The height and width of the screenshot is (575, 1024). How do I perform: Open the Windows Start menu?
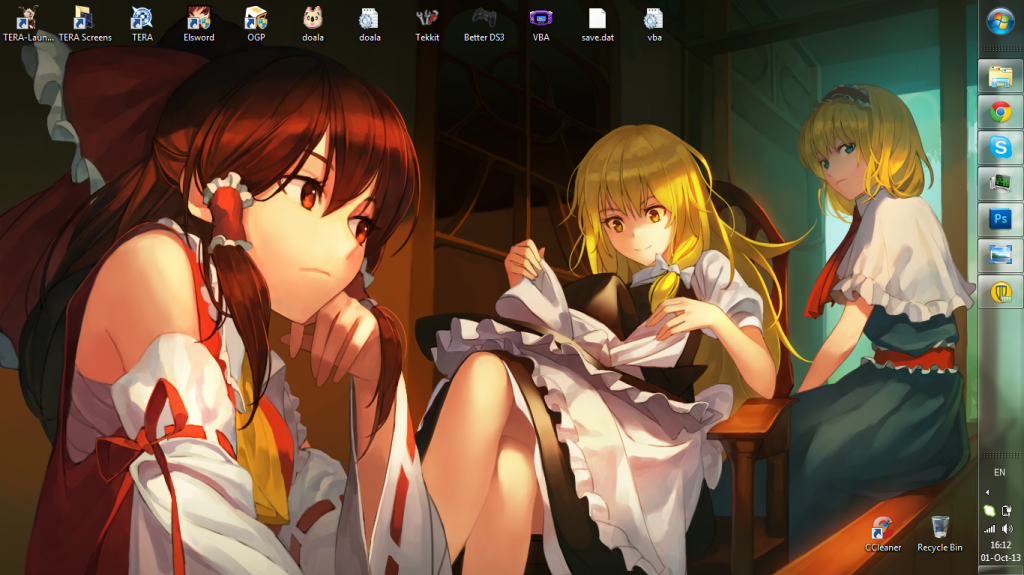coord(1000,20)
